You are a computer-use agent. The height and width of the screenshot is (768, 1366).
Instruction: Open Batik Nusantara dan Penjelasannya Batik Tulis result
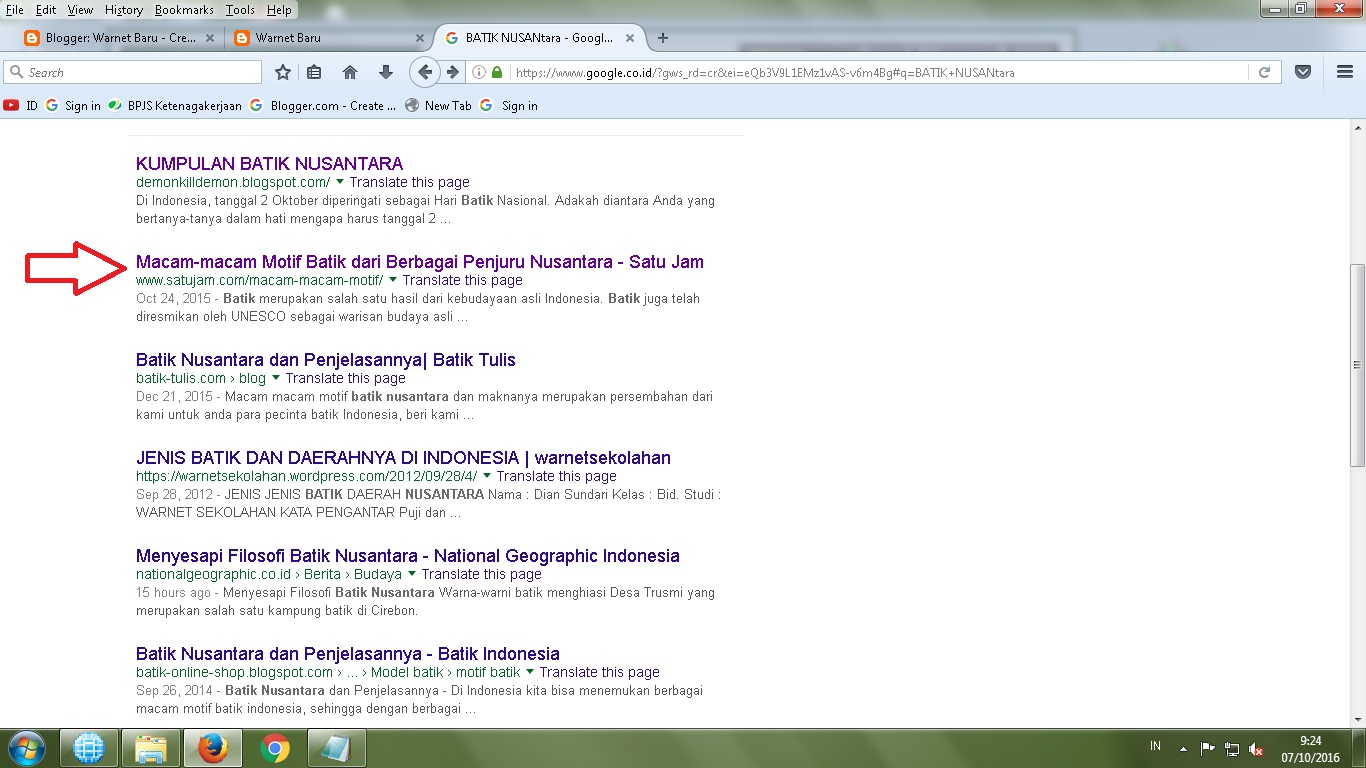pos(326,359)
